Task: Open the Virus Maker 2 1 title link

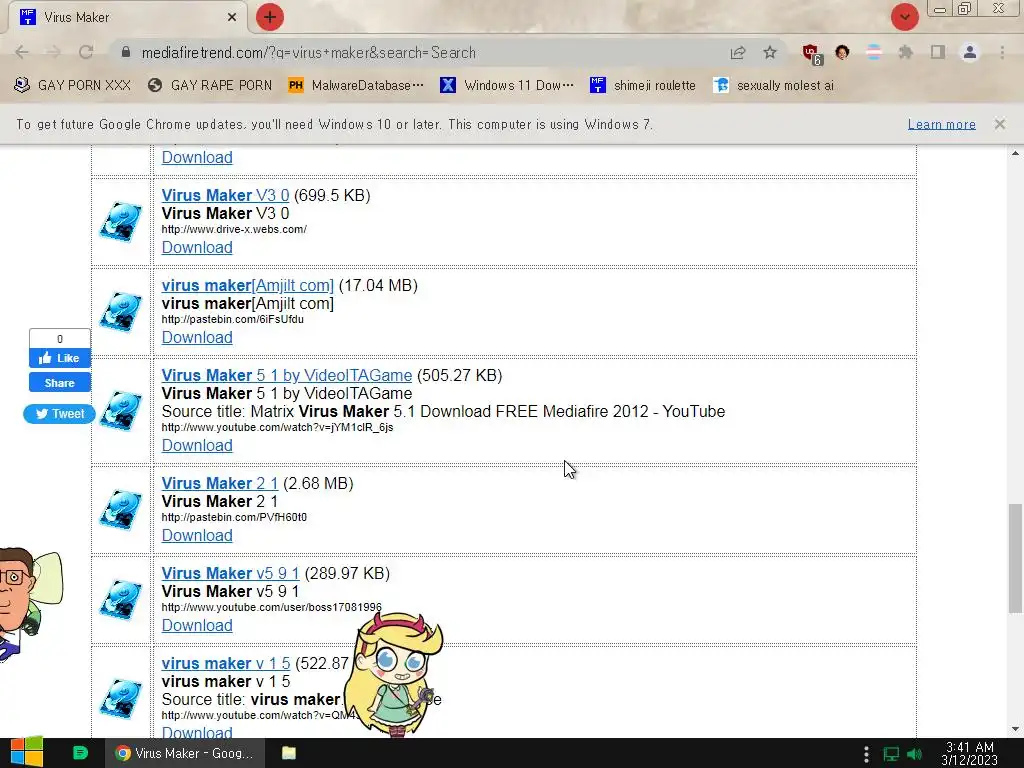Action: click(x=219, y=483)
